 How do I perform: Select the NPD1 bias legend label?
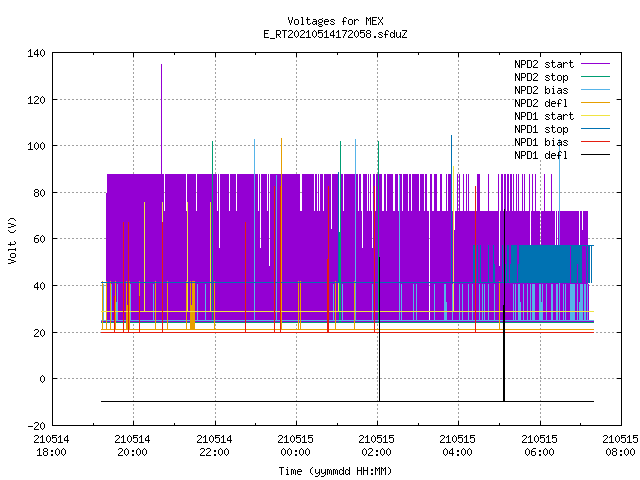(541, 142)
